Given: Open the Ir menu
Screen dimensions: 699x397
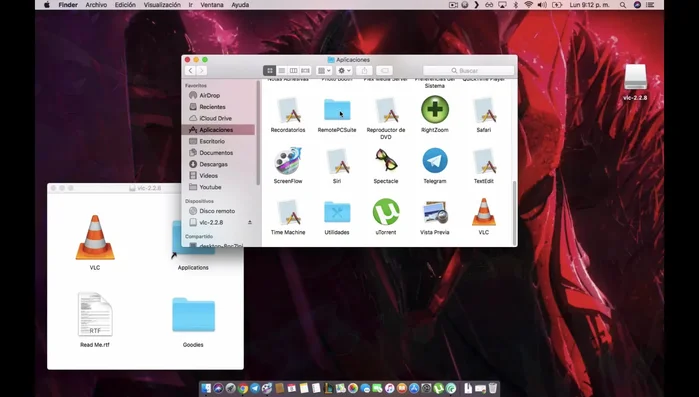Looking at the screenshot, I should point(190,5).
